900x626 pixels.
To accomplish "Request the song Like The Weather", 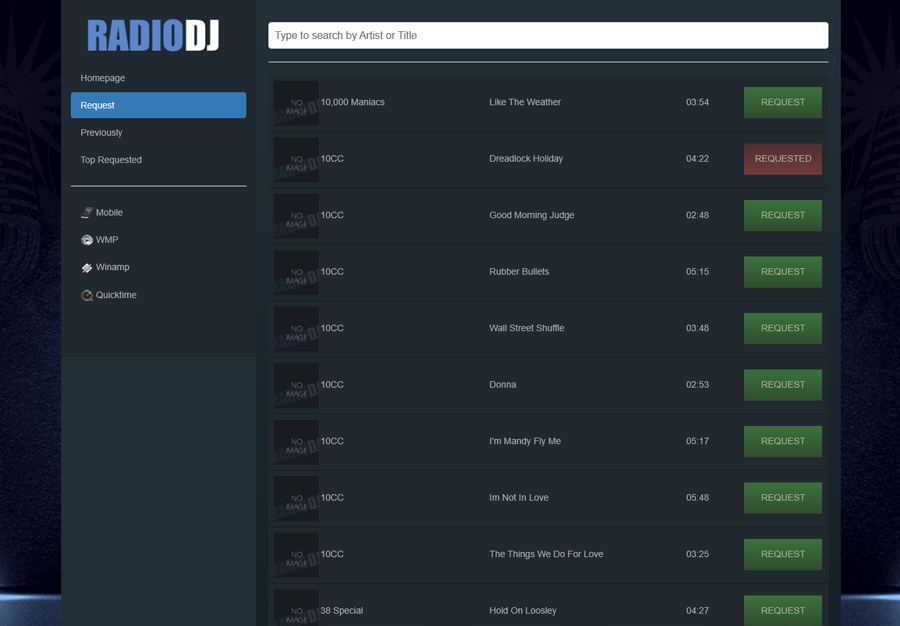I will coord(782,102).
